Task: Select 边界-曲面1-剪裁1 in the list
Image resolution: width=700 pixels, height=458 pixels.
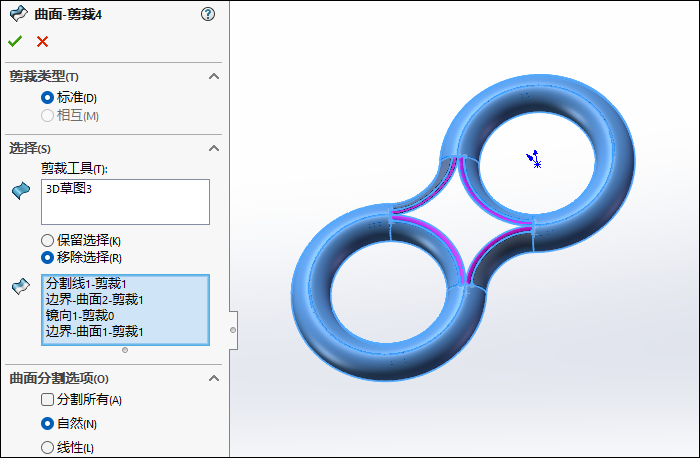Action: 94,332
